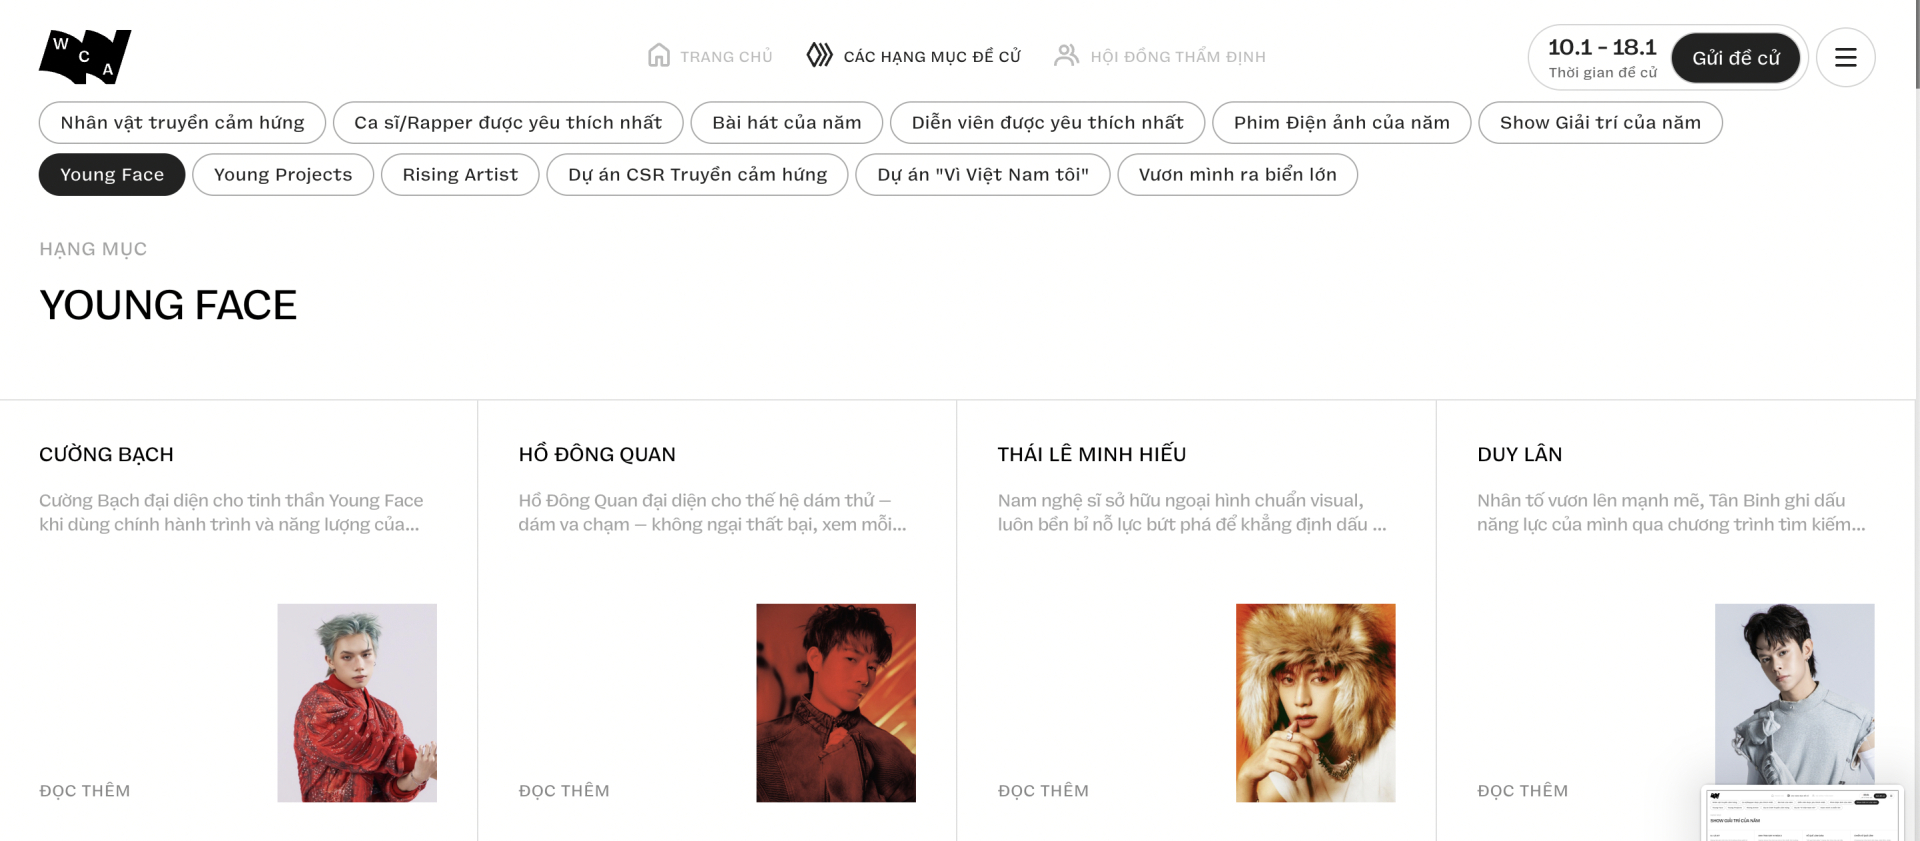Go to Trang Chủ home page

point(726,57)
